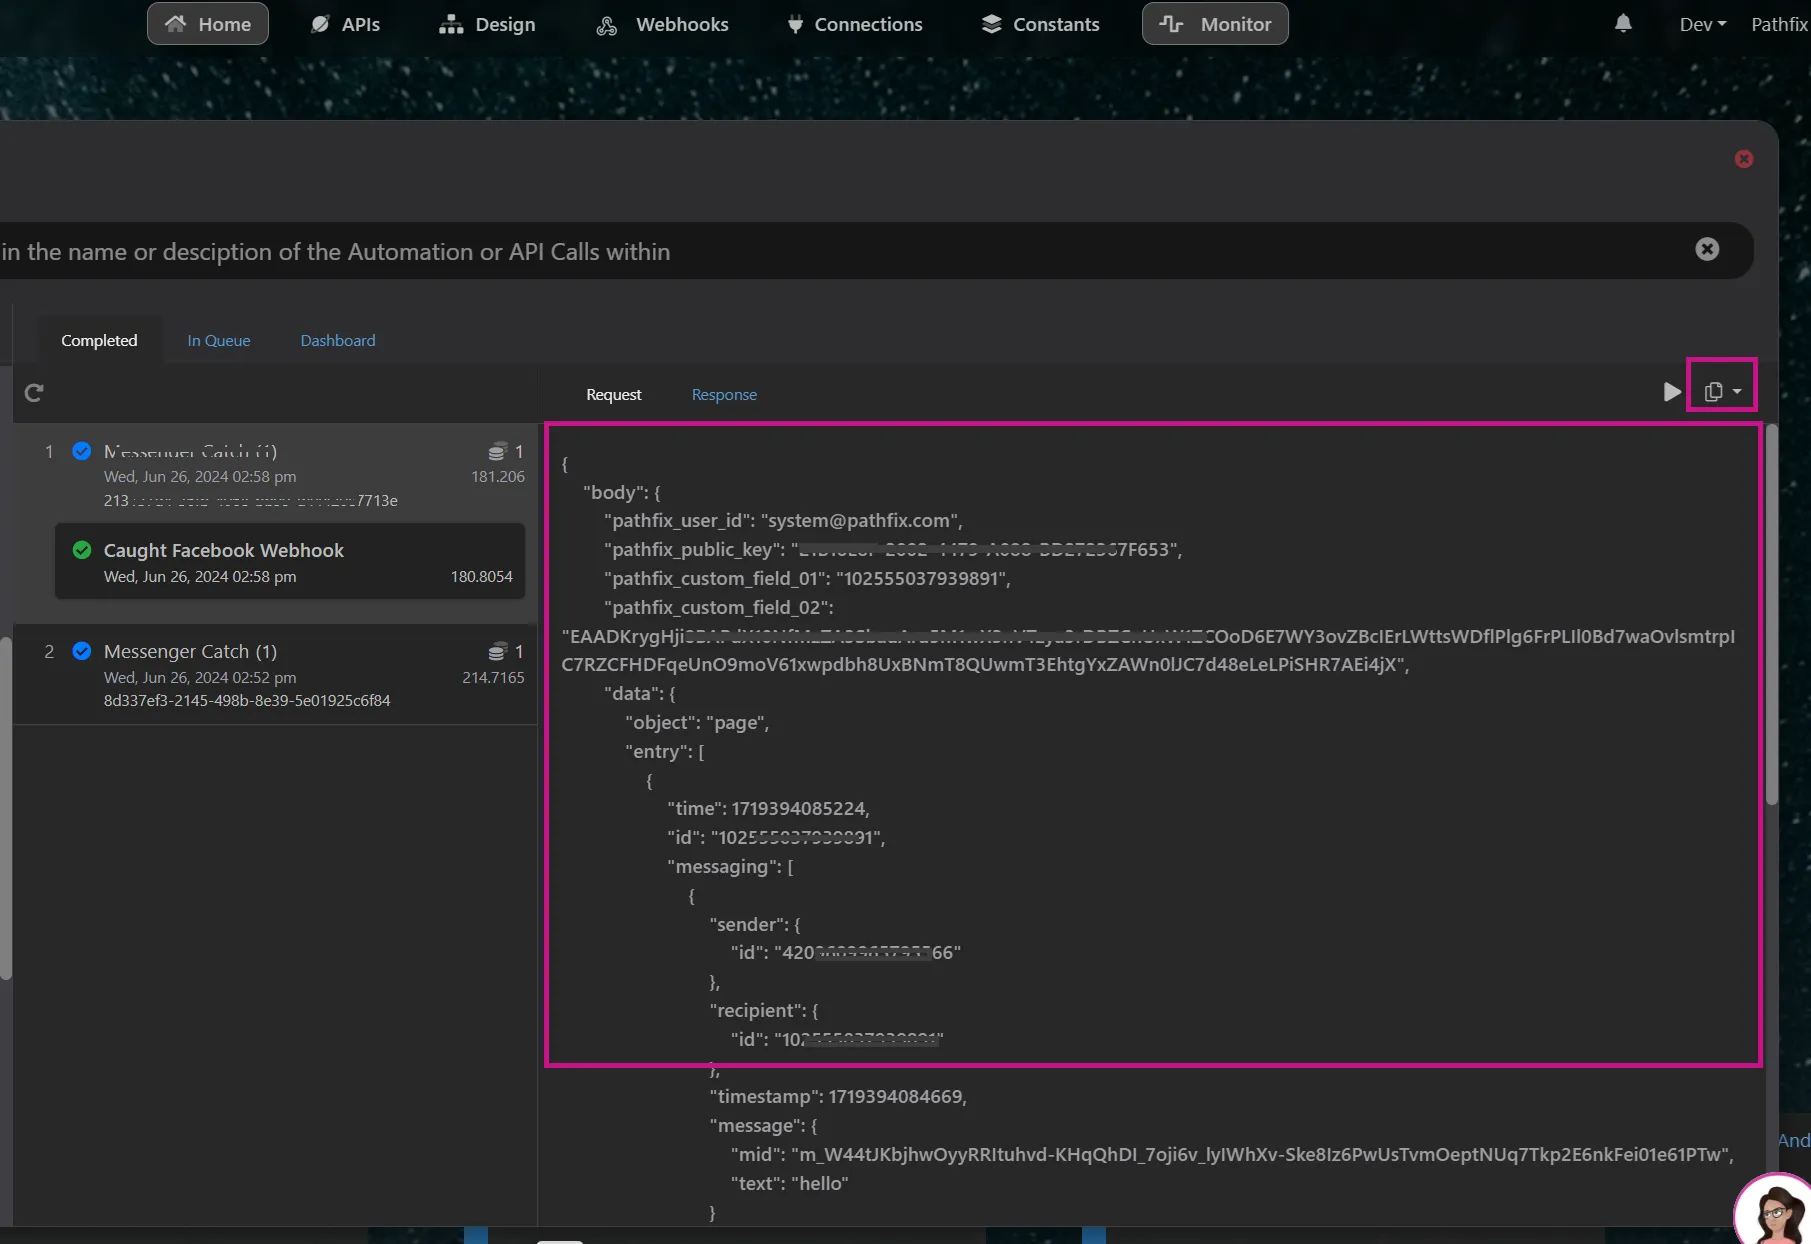This screenshot has height=1244, width=1811.
Task: Show the Request tab
Action: (614, 394)
